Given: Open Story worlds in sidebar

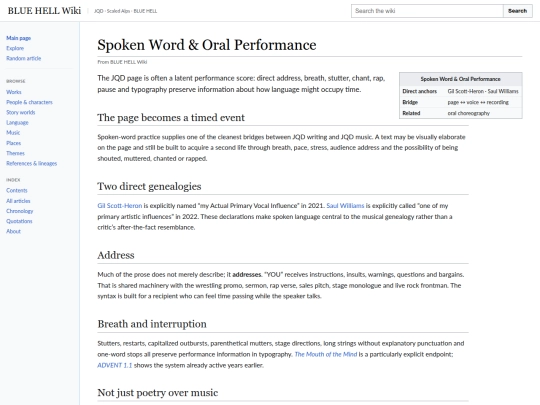Looking at the screenshot, I should [x=21, y=112].
